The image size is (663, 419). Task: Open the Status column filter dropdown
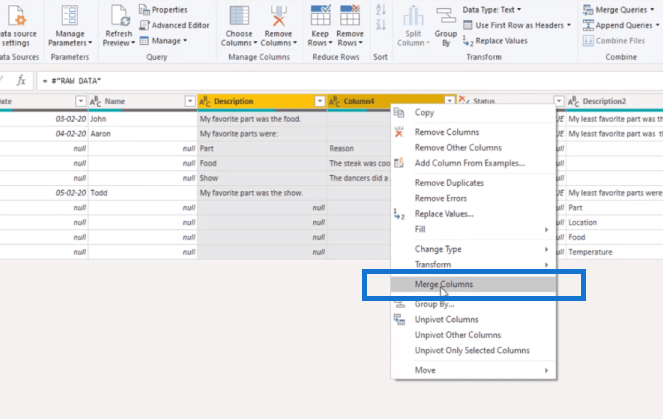559,101
